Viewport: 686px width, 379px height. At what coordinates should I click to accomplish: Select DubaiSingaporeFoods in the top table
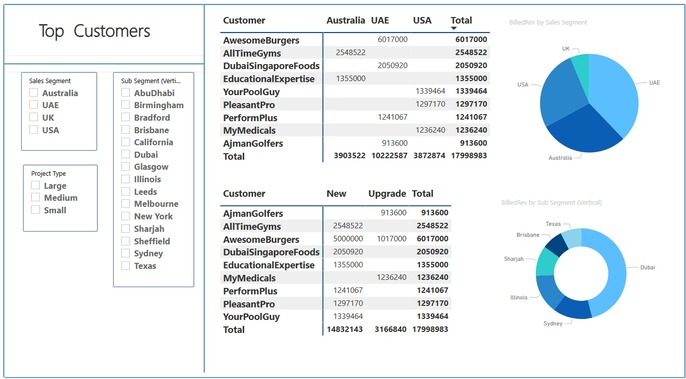point(271,66)
